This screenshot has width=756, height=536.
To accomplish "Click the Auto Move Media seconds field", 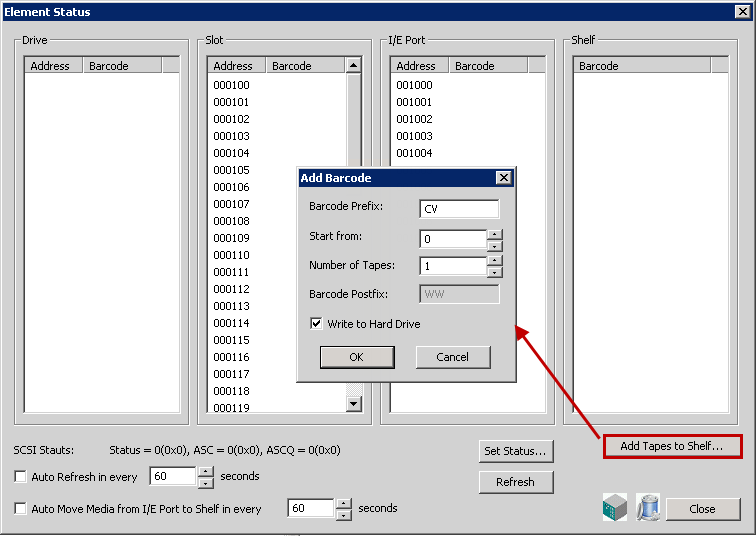I will point(311,508).
